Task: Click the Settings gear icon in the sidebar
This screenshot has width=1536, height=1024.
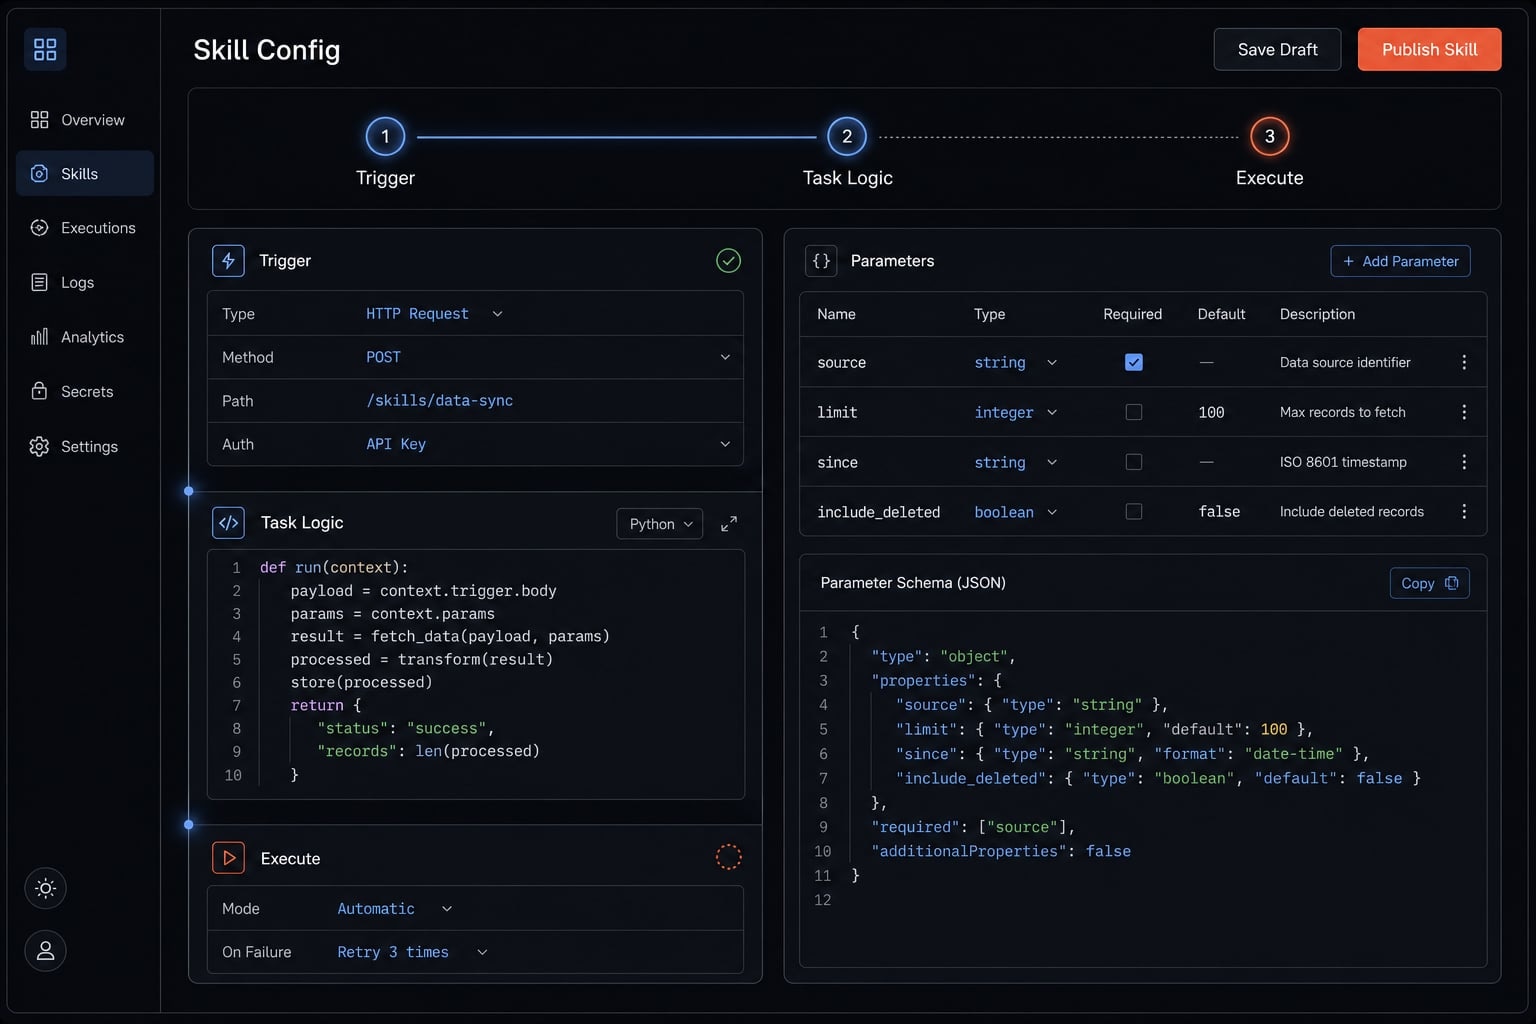Action: (39, 446)
